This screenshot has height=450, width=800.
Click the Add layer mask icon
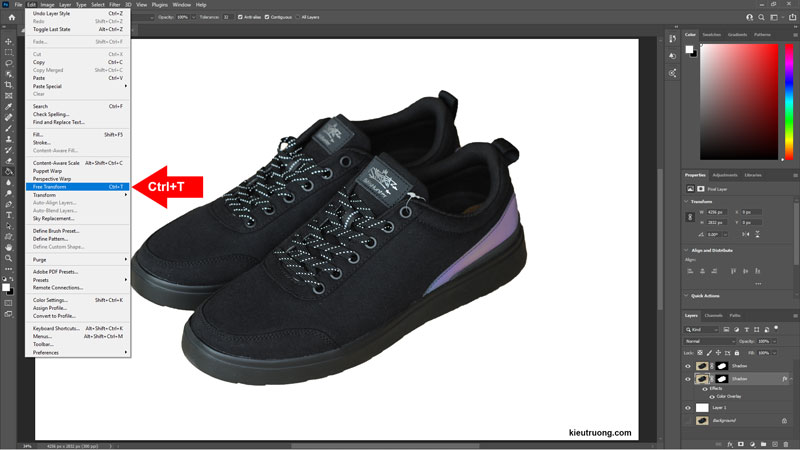click(x=741, y=444)
